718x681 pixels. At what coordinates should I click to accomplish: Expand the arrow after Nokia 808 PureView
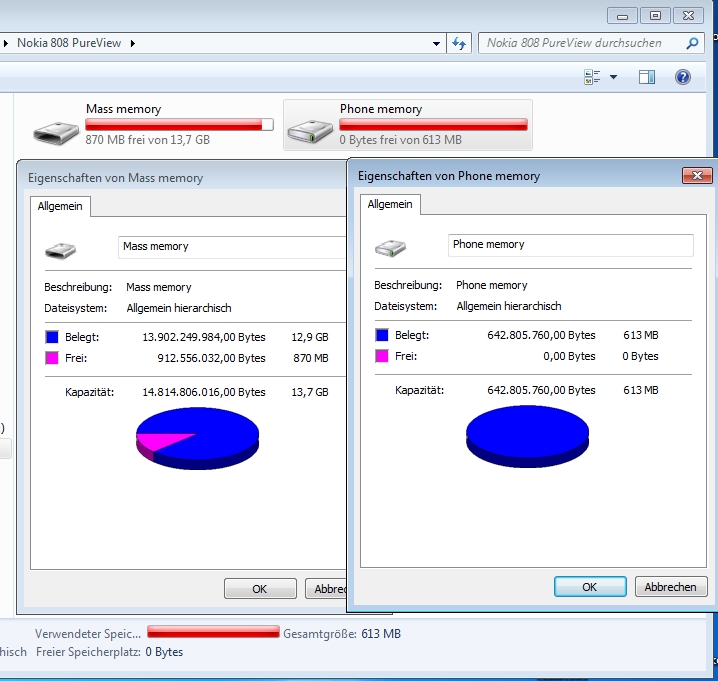pyautogui.click(x=133, y=44)
